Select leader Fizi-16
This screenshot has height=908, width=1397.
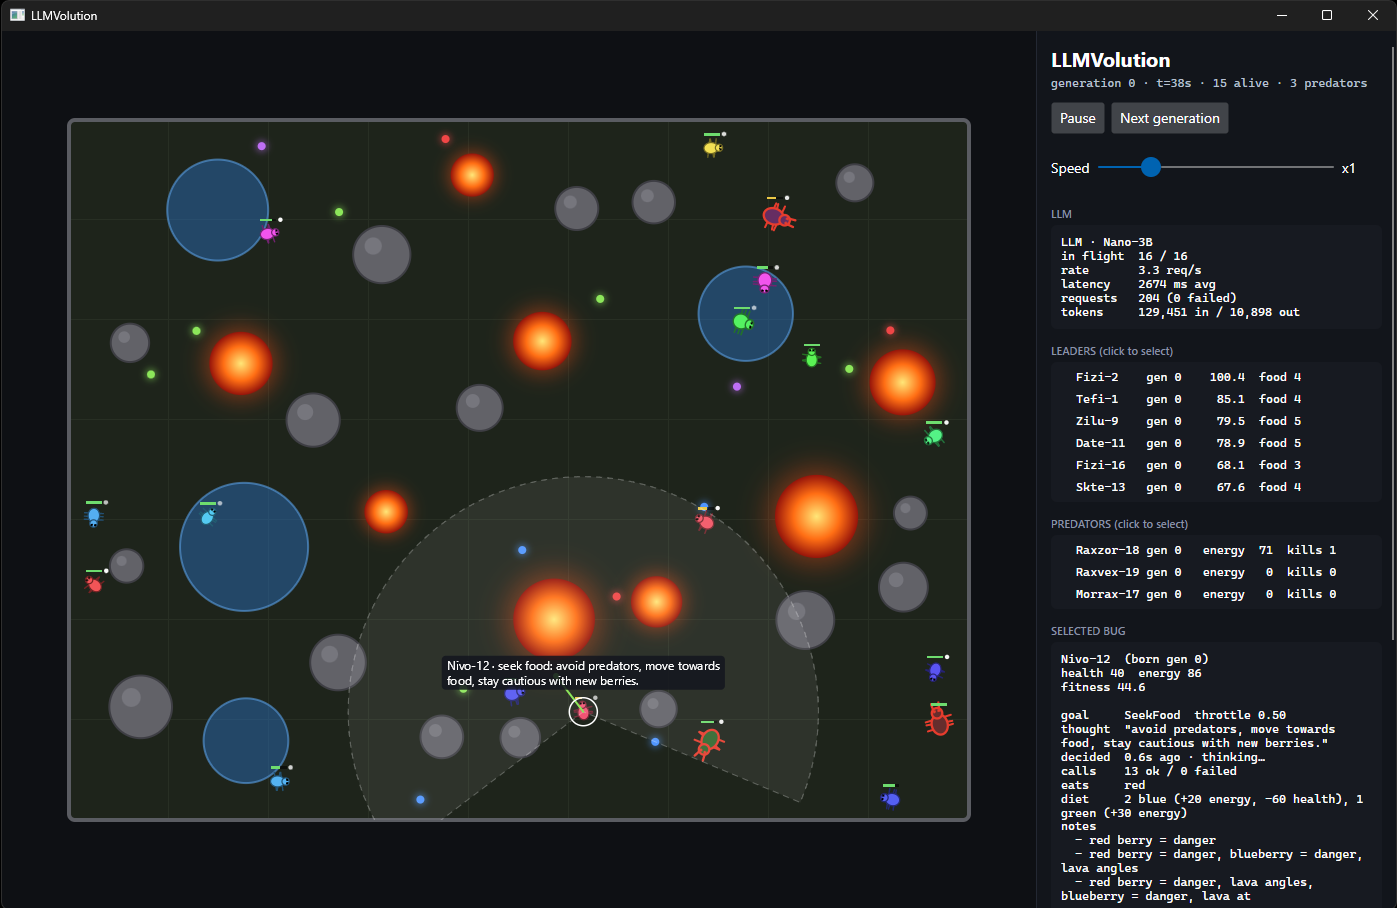click(1216, 465)
